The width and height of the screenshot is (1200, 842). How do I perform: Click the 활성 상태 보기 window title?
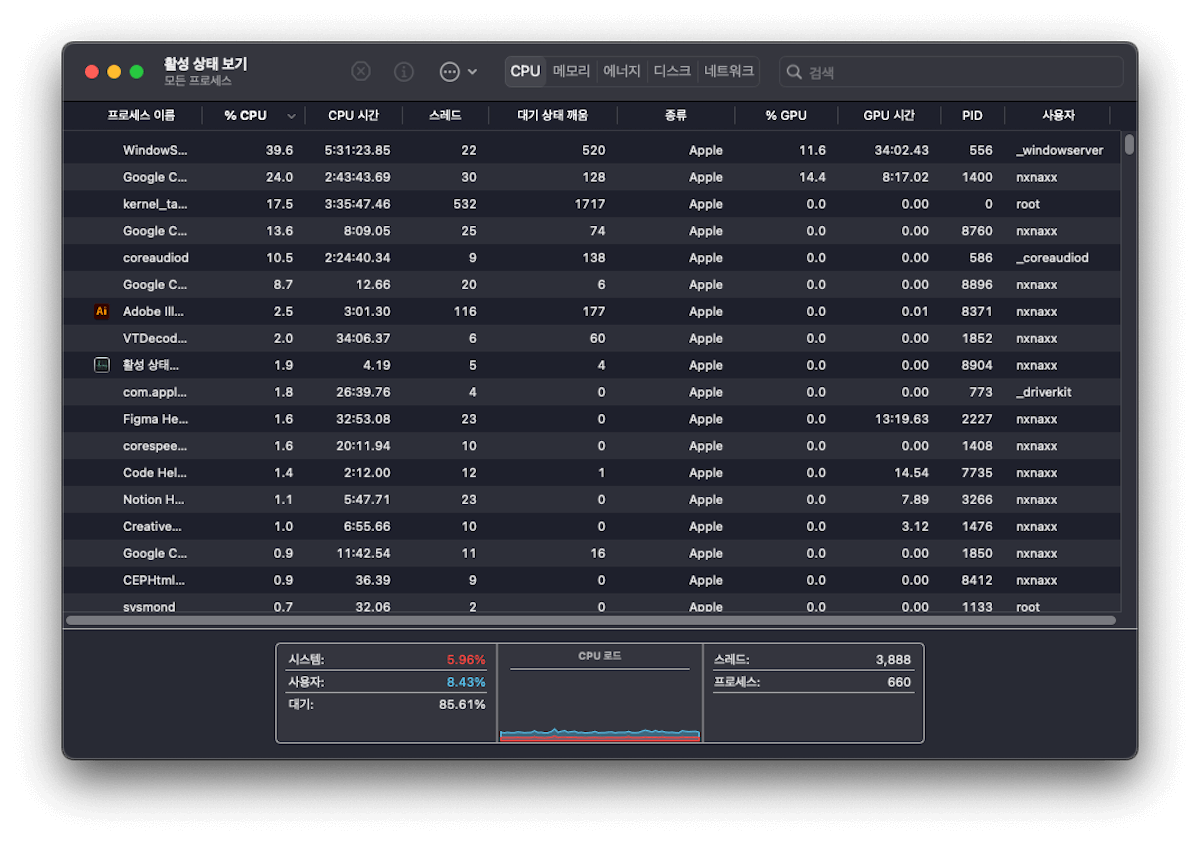pyautogui.click(x=205, y=64)
